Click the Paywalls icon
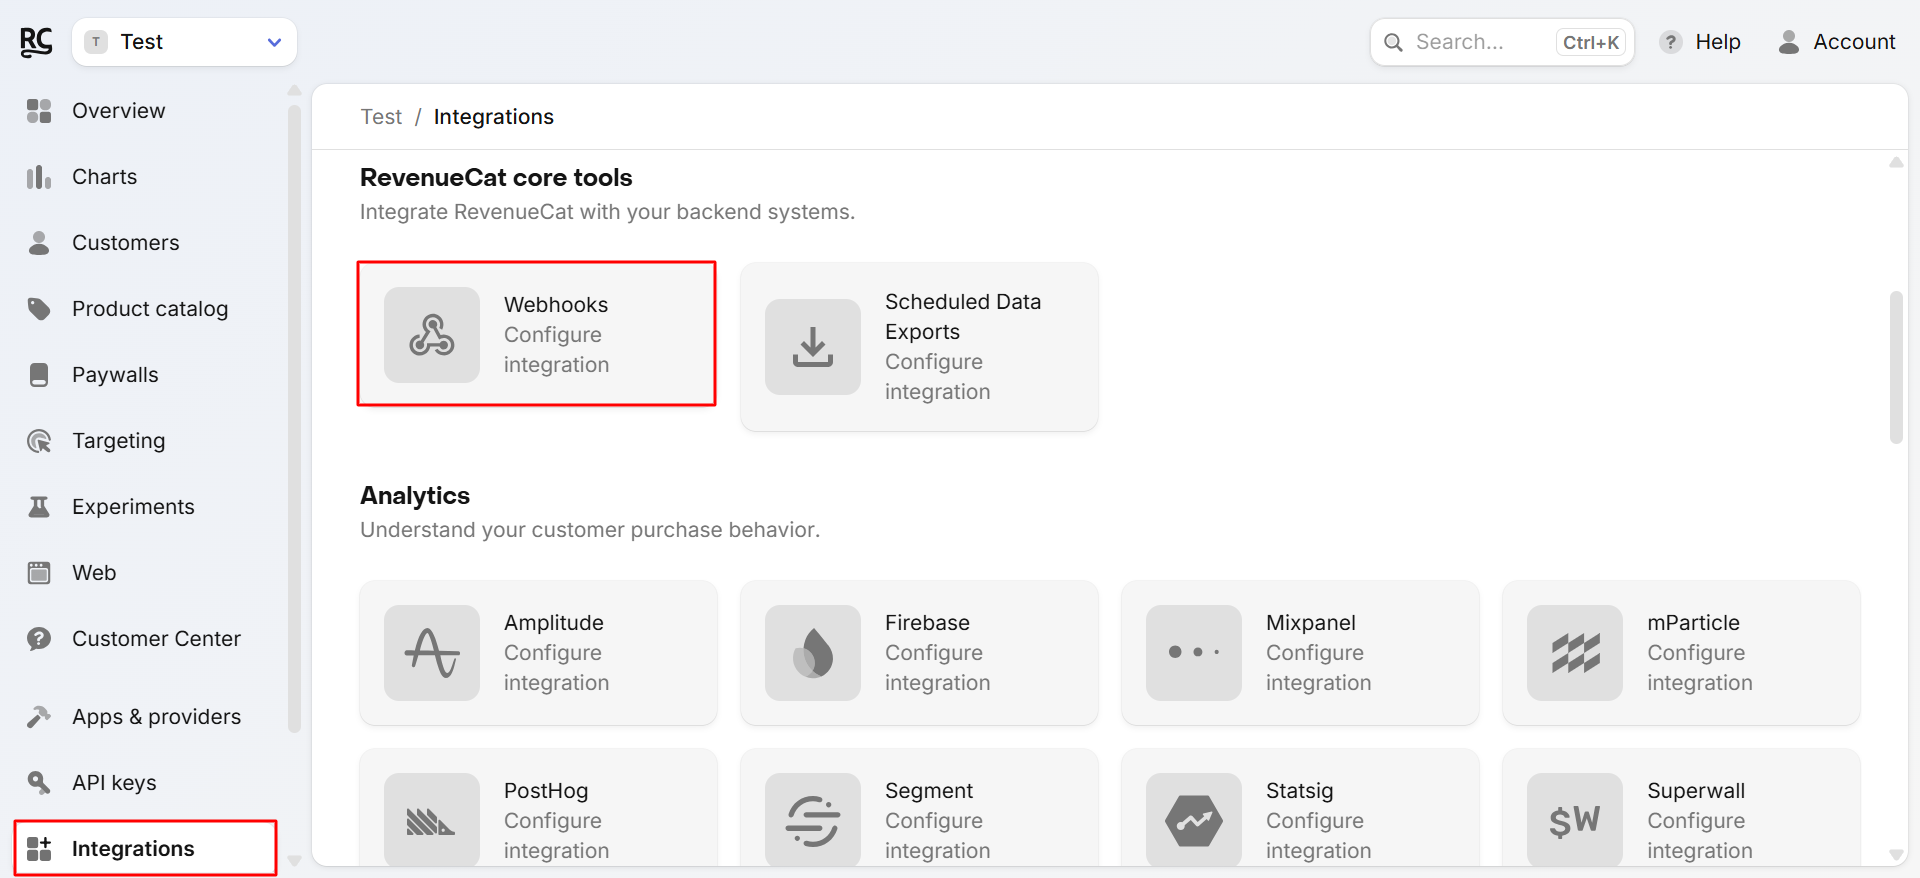This screenshot has width=1920, height=878. click(39, 375)
